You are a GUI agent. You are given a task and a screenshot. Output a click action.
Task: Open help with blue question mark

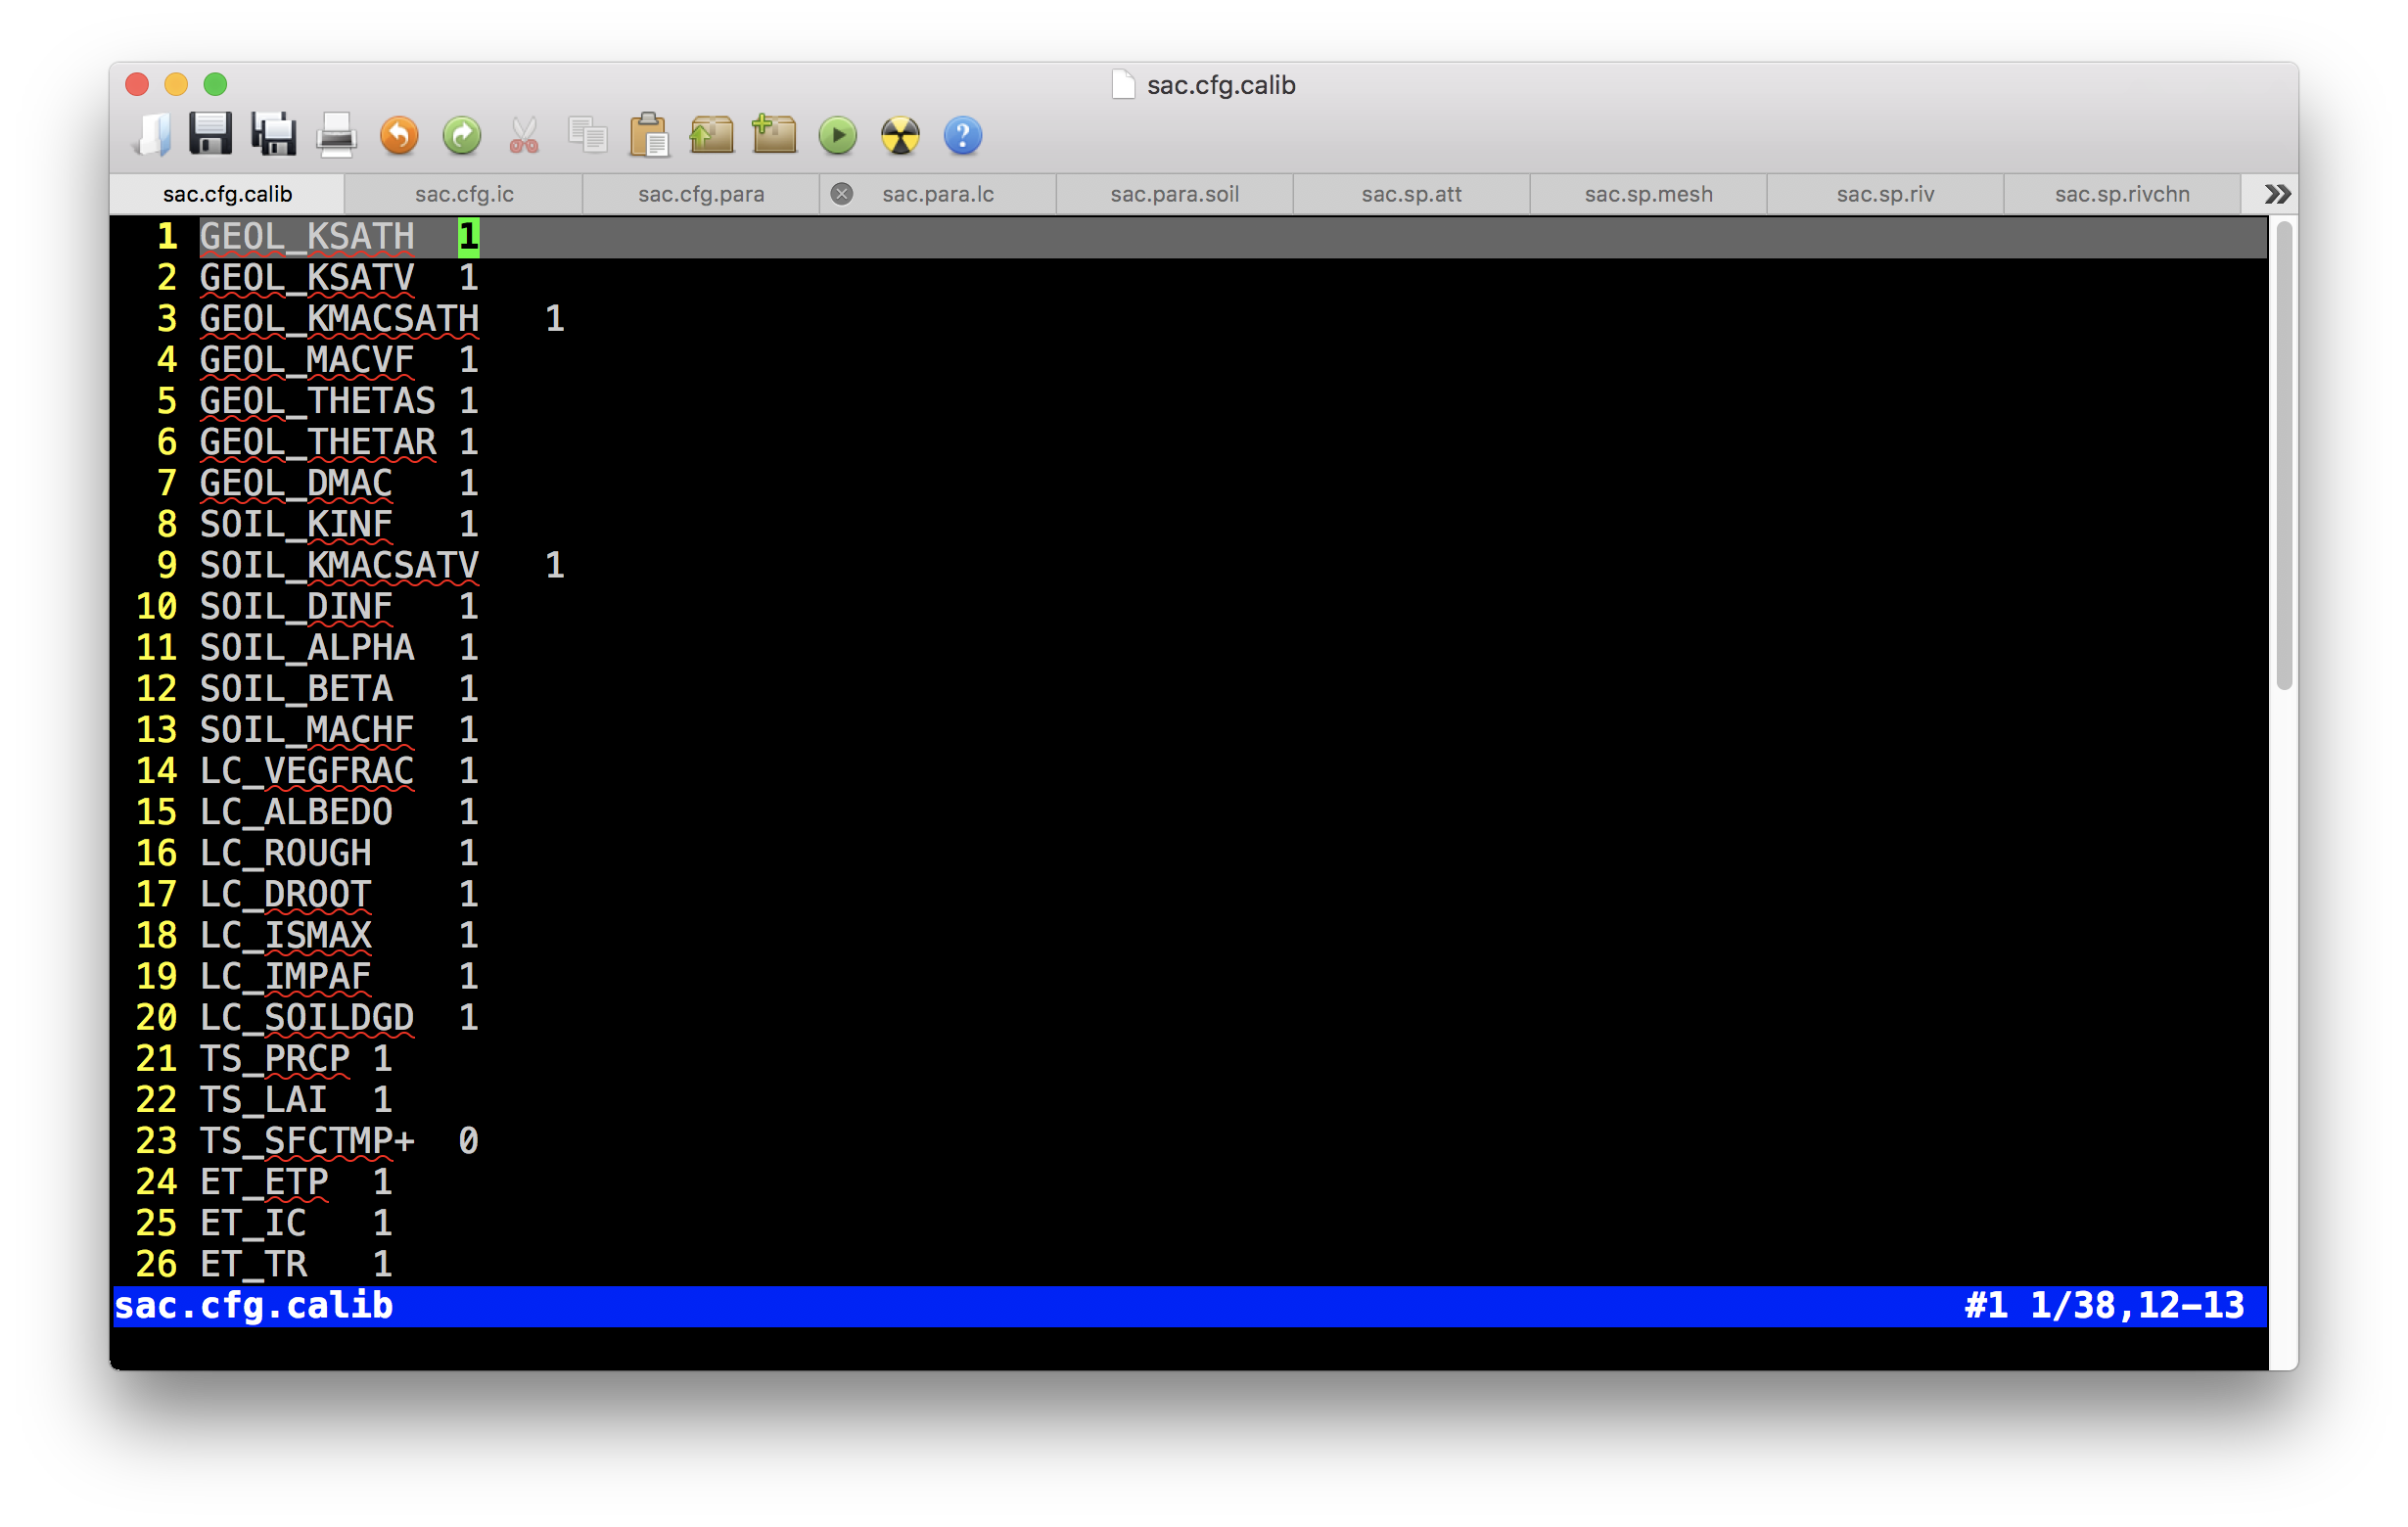pos(962,135)
